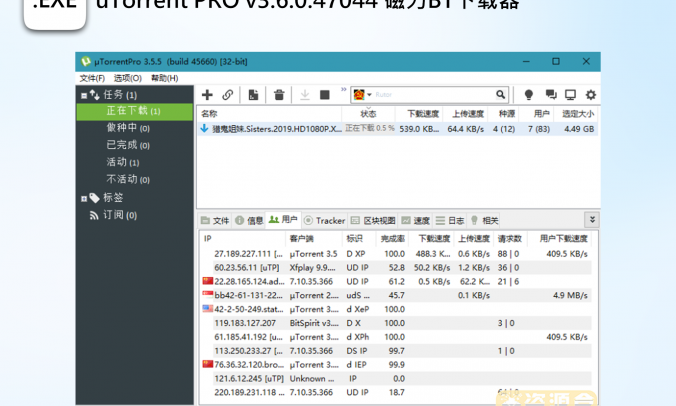676x406 pixels.
Task: Select peer 61.185.41.192 row
Action: tap(397, 337)
